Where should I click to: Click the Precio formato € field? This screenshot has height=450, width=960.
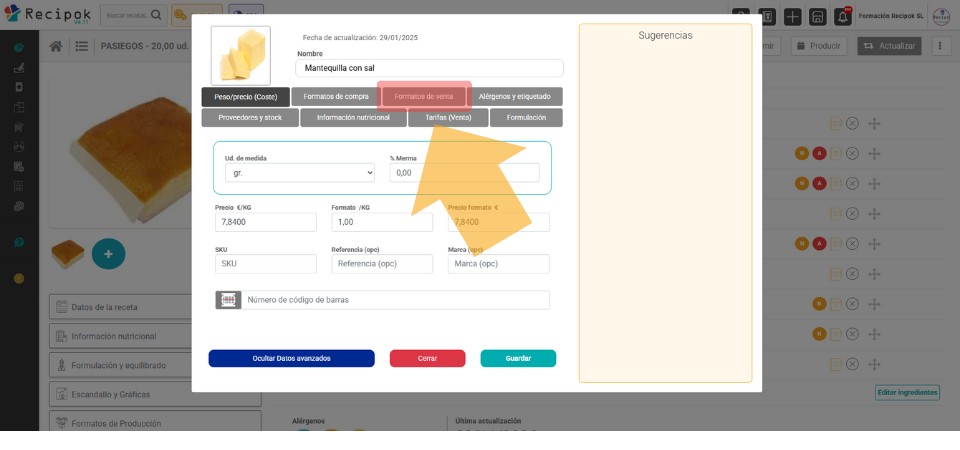tap(498, 222)
